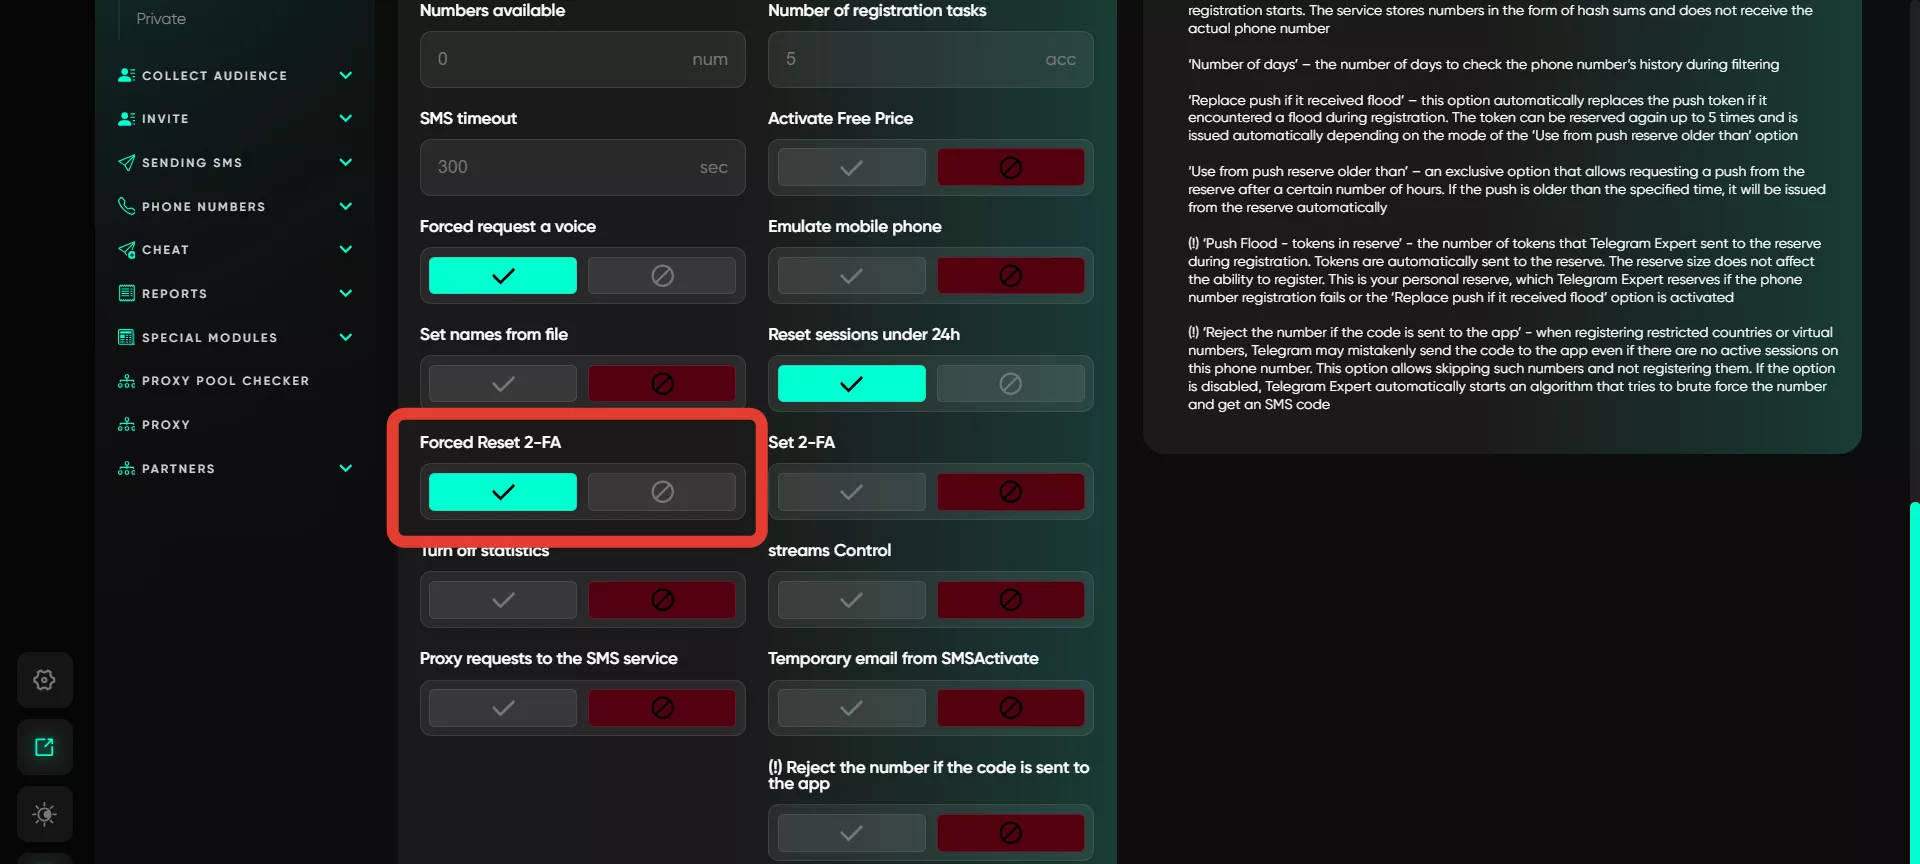The image size is (1920, 864).
Task: Click the Numbers available input field
Action: click(x=583, y=59)
